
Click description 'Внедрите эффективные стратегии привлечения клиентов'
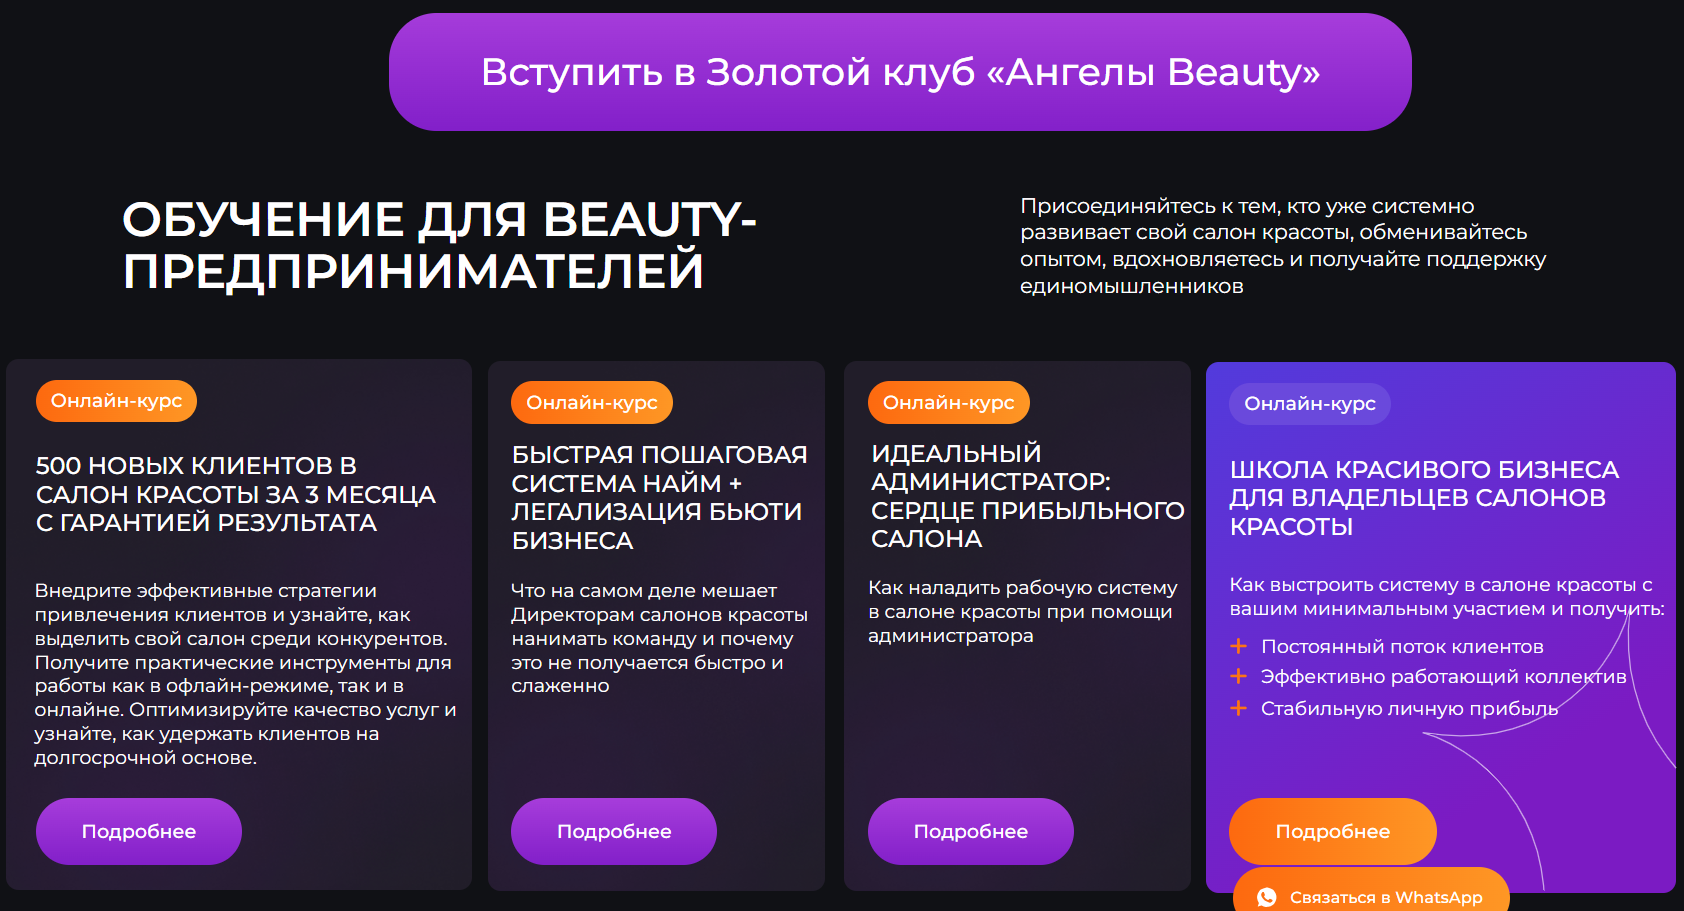coord(245,674)
